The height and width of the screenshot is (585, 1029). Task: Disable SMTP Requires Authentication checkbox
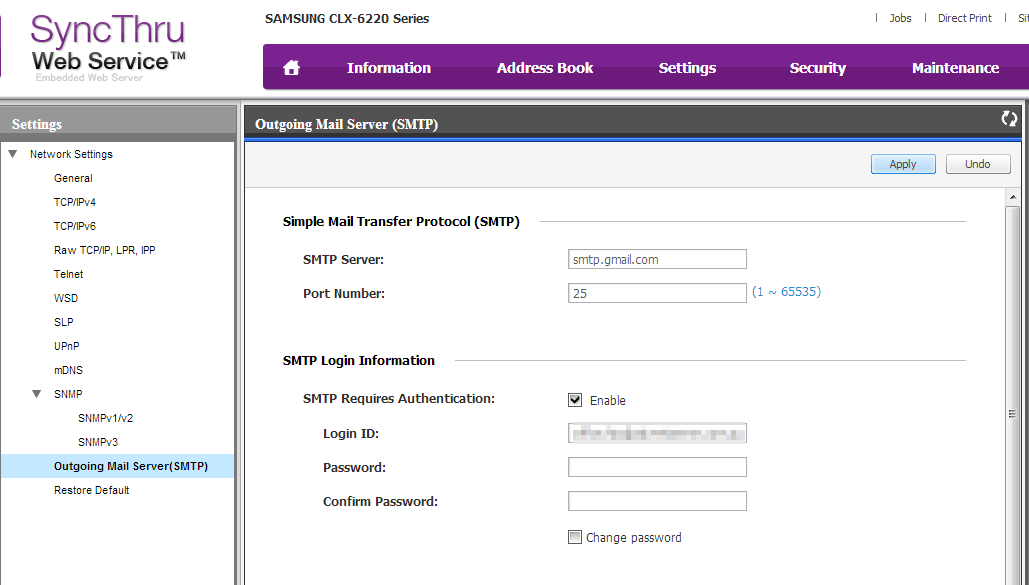(x=575, y=400)
